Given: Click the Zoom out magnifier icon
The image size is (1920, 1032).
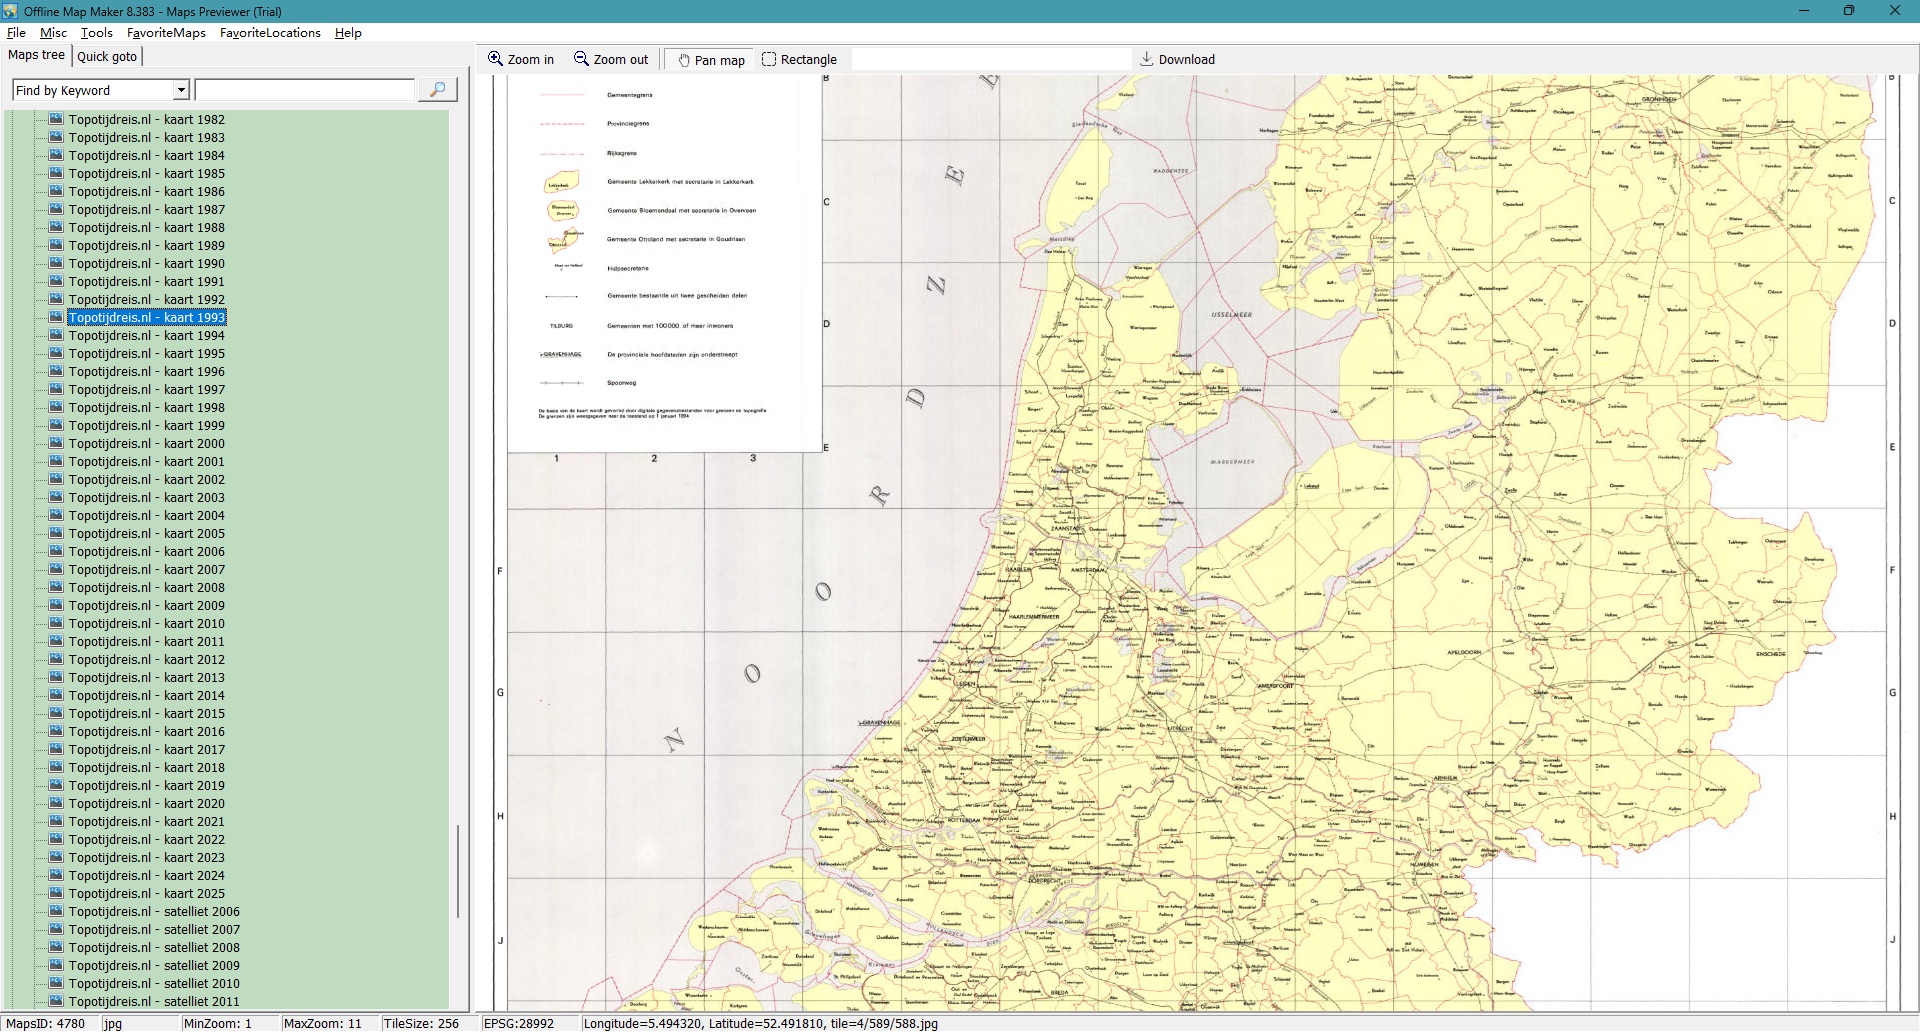Looking at the screenshot, I should pyautogui.click(x=581, y=59).
